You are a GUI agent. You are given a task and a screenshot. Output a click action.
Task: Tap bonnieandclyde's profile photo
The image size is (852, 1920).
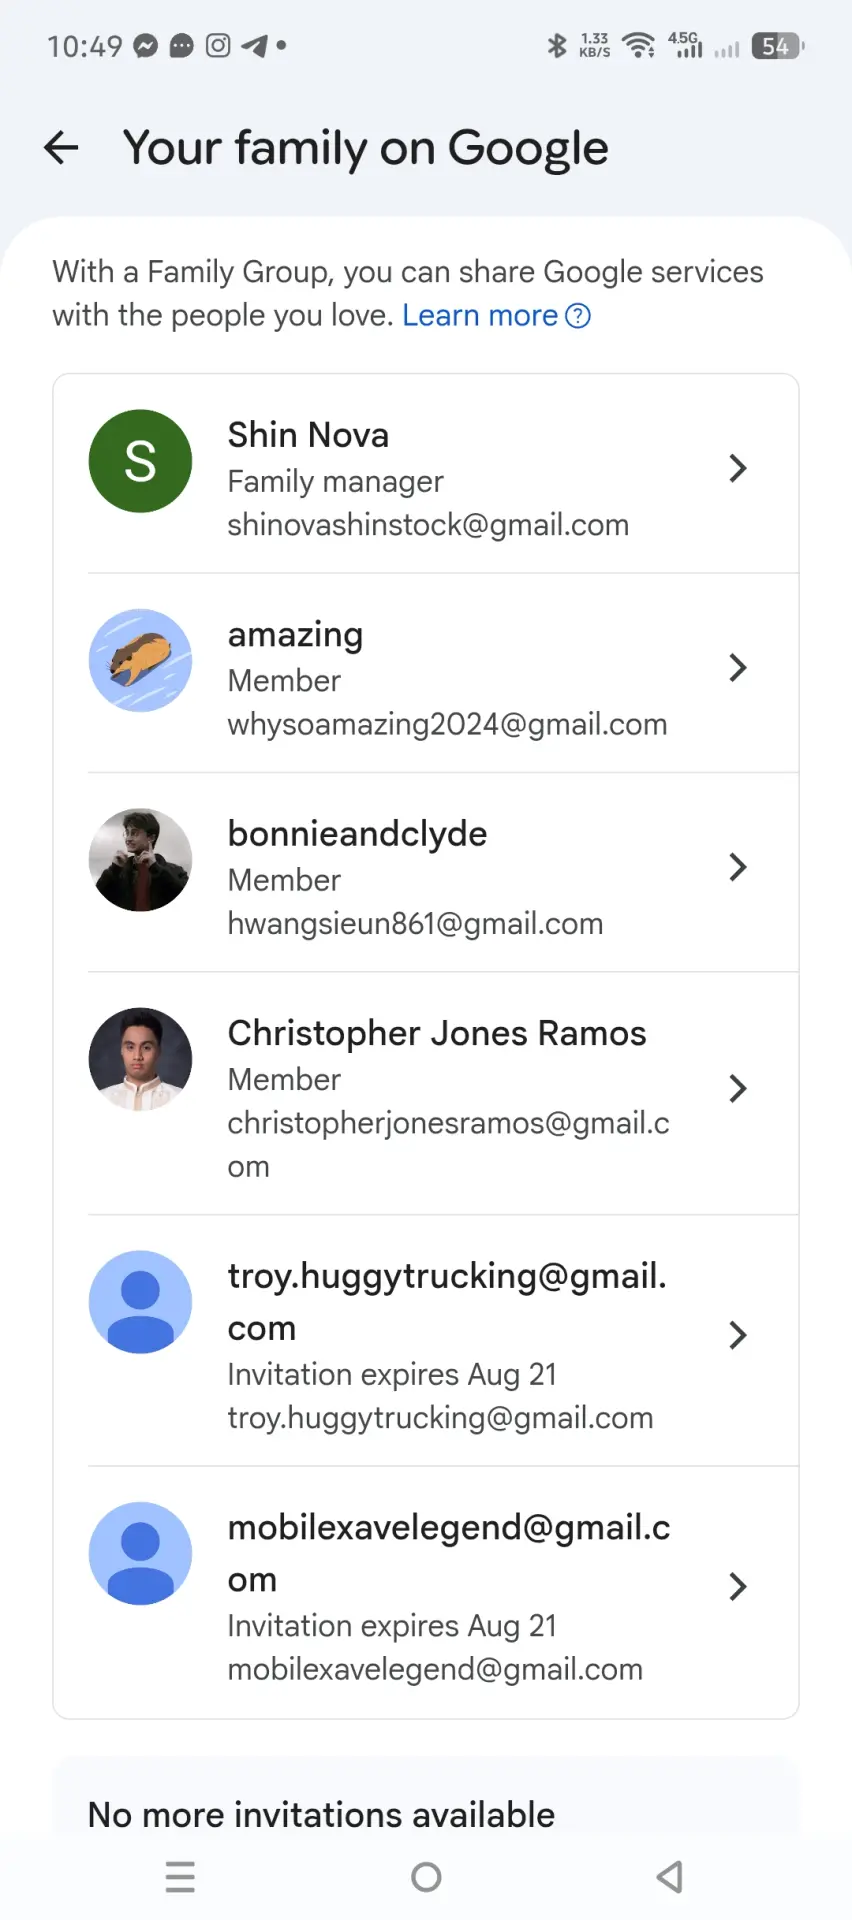click(140, 860)
